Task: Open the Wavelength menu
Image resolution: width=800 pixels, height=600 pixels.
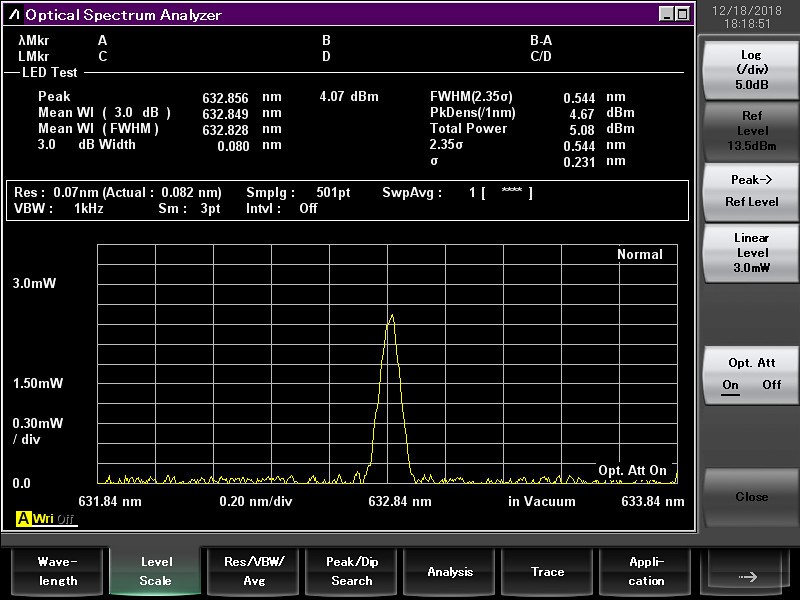Action: 57,571
